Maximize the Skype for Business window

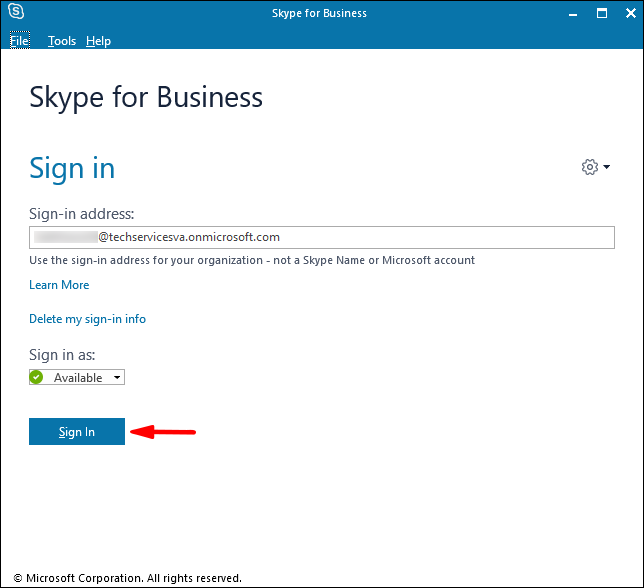pos(602,14)
